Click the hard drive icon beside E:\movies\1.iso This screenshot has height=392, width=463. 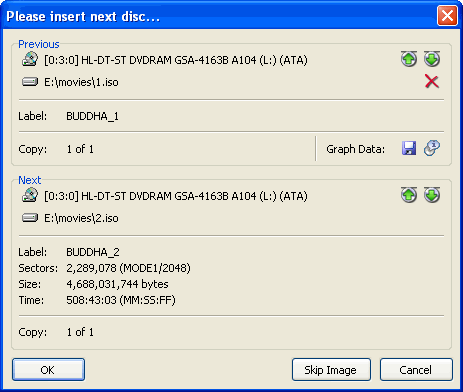[30, 82]
